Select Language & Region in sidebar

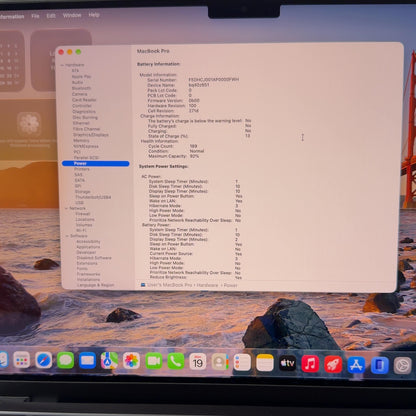[96, 285]
